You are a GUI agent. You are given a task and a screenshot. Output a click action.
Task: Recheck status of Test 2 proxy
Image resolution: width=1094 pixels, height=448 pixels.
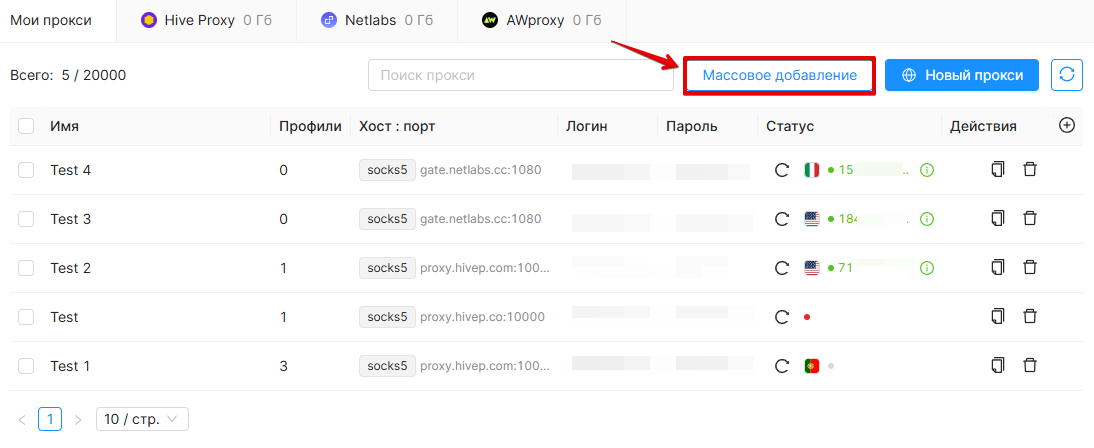click(x=782, y=268)
